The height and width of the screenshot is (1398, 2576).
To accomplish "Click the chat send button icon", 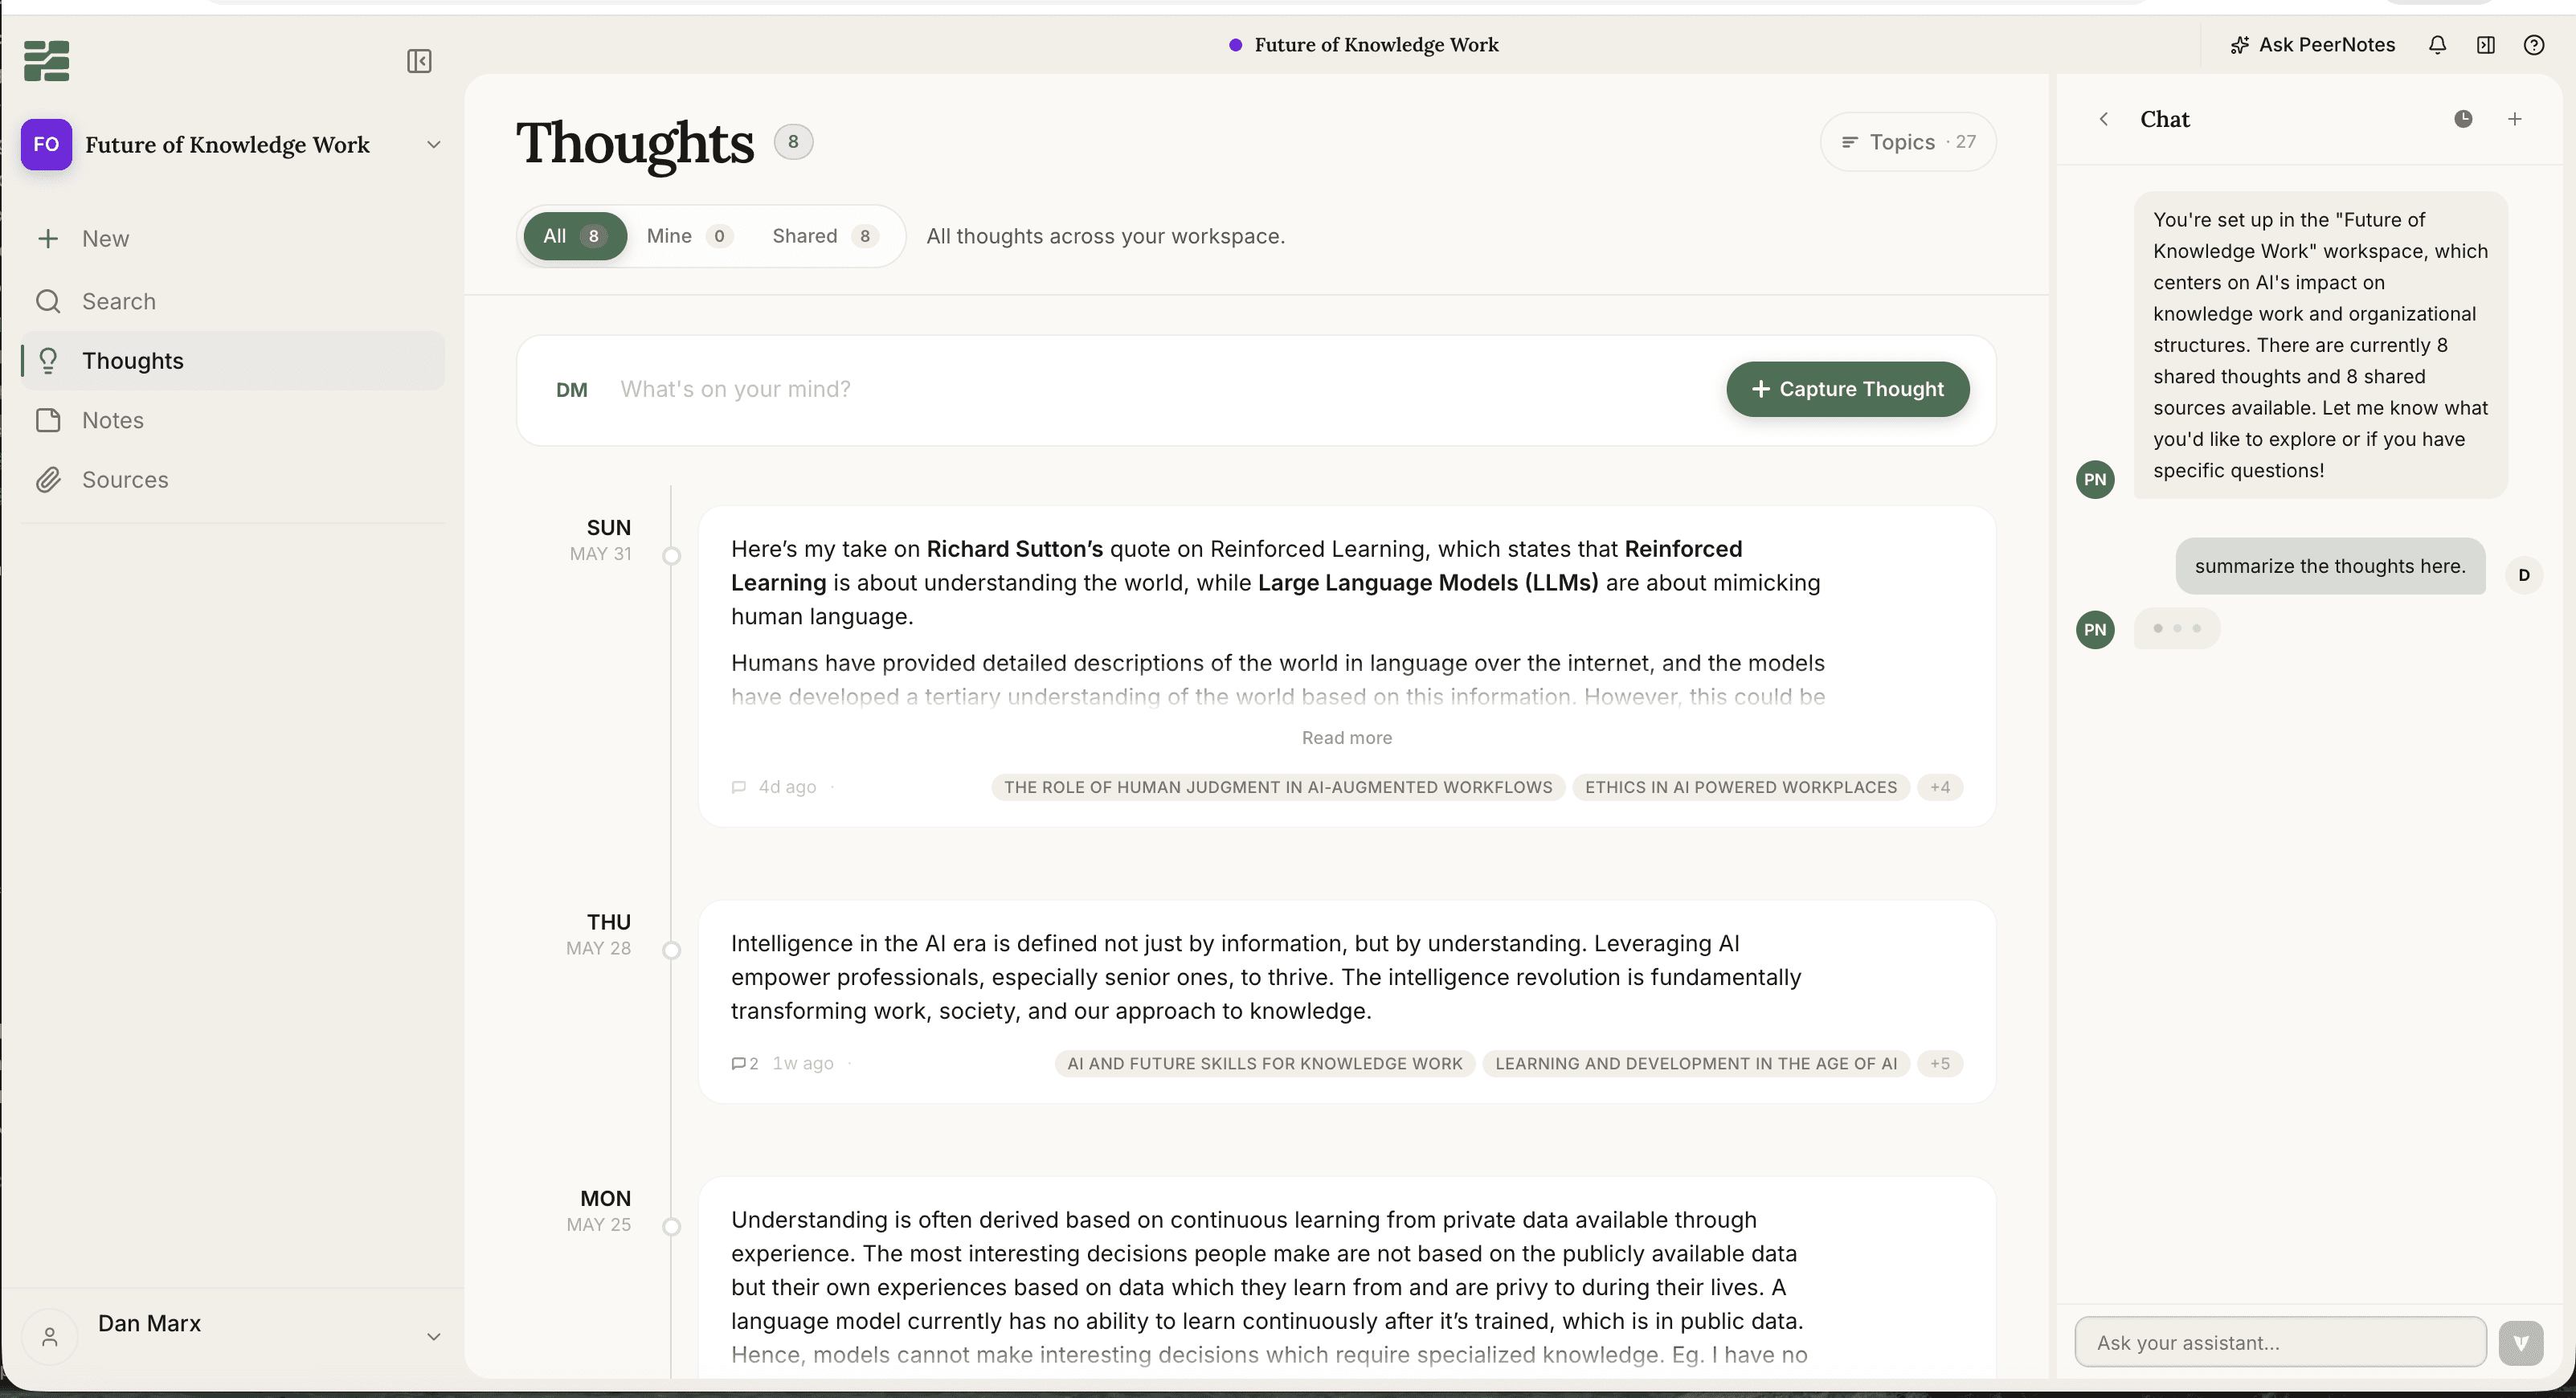I will [2520, 1343].
